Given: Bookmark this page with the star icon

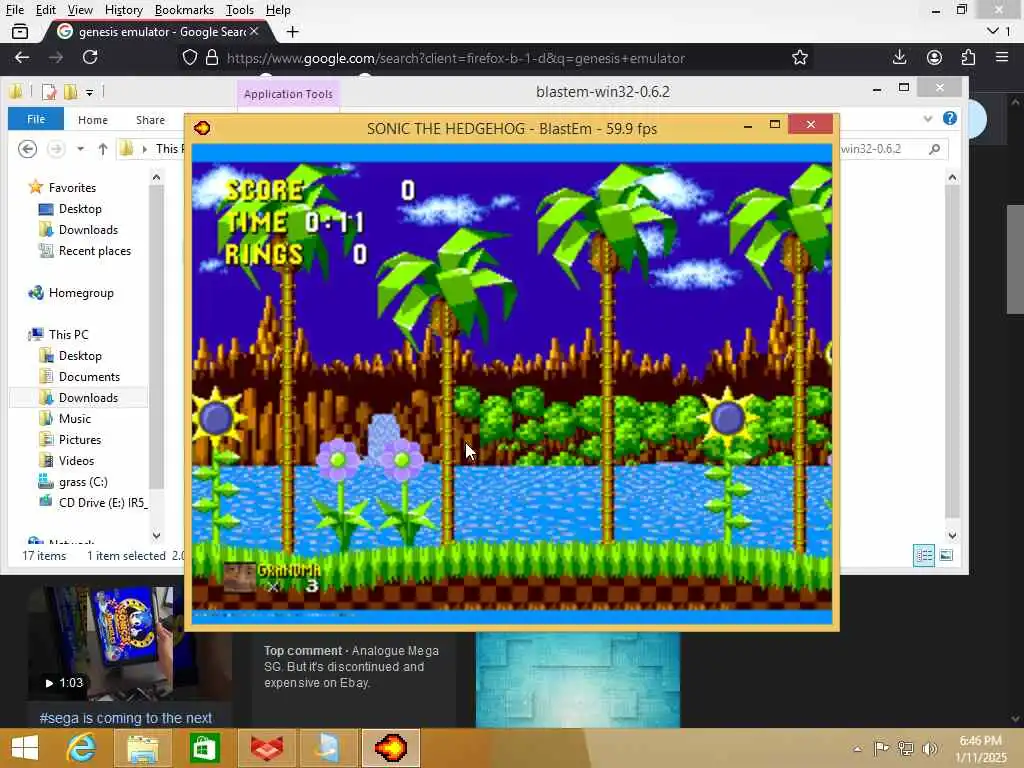Looking at the screenshot, I should point(799,58).
